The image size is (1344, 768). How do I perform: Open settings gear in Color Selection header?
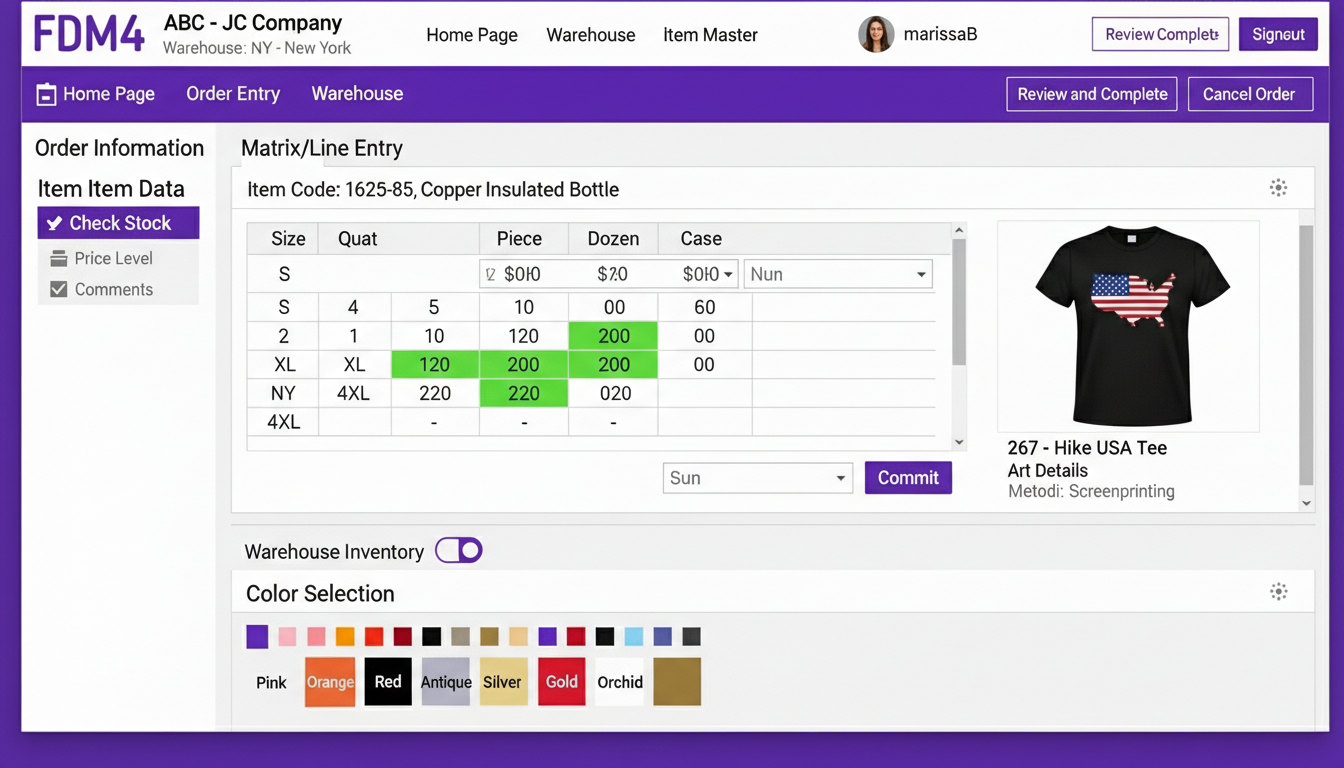1278,592
